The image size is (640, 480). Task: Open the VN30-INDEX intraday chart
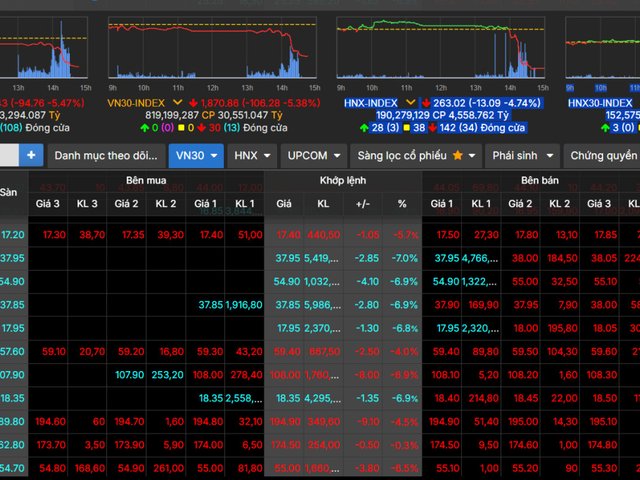coord(211,50)
